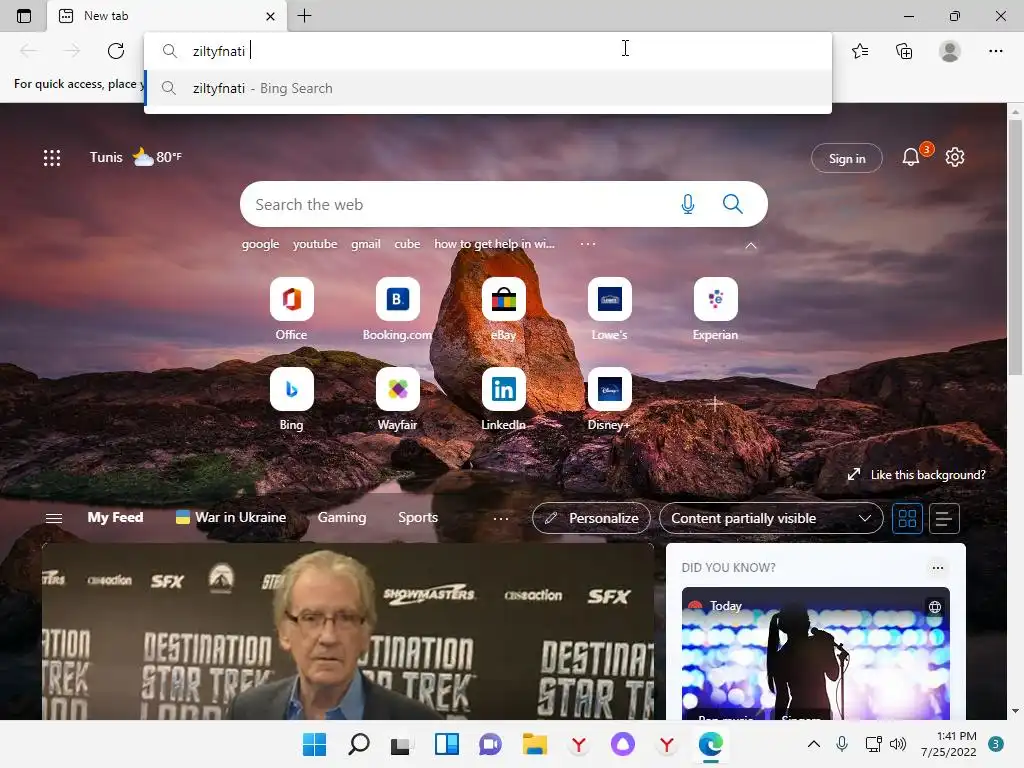Click Like this background link
This screenshot has width=1024, height=768.
pos(916,475)
